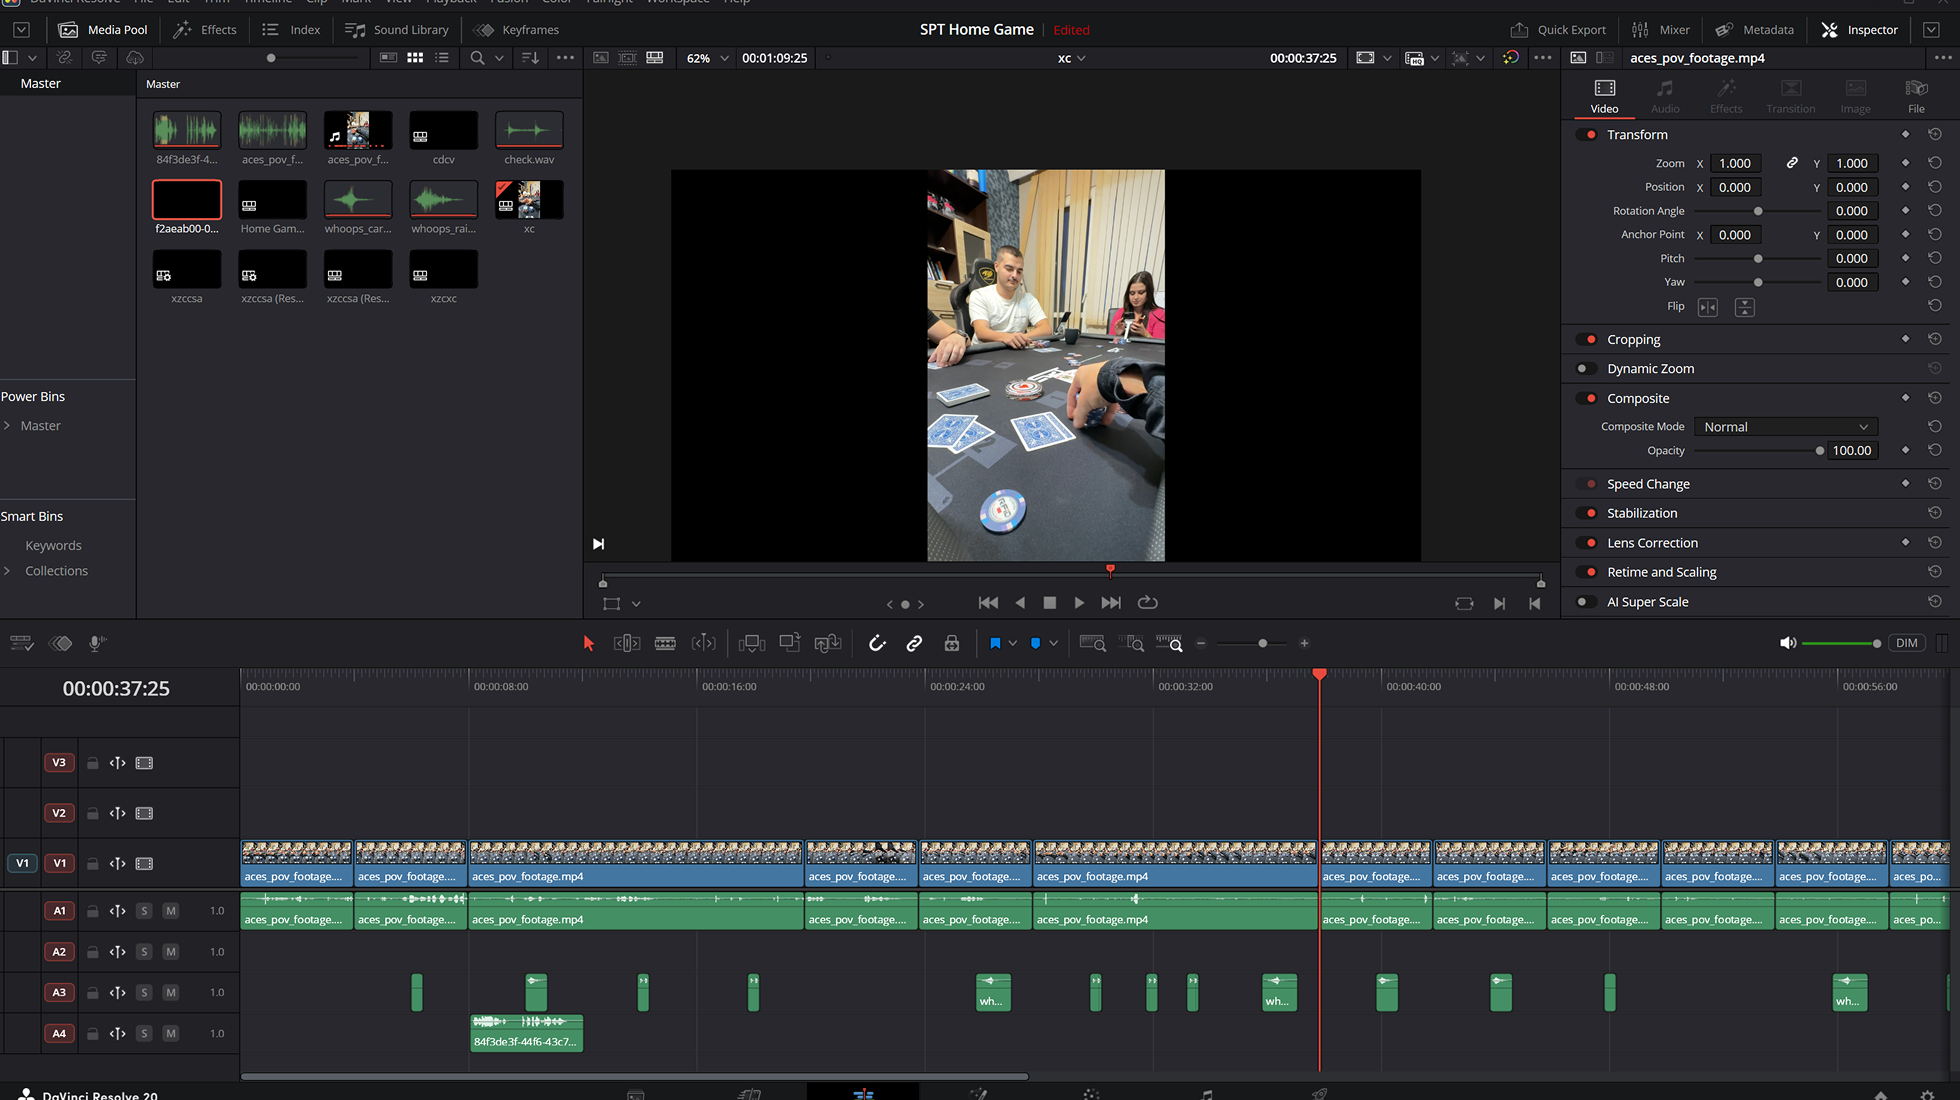Switch to the Inspector File tab

(1915, 96)
